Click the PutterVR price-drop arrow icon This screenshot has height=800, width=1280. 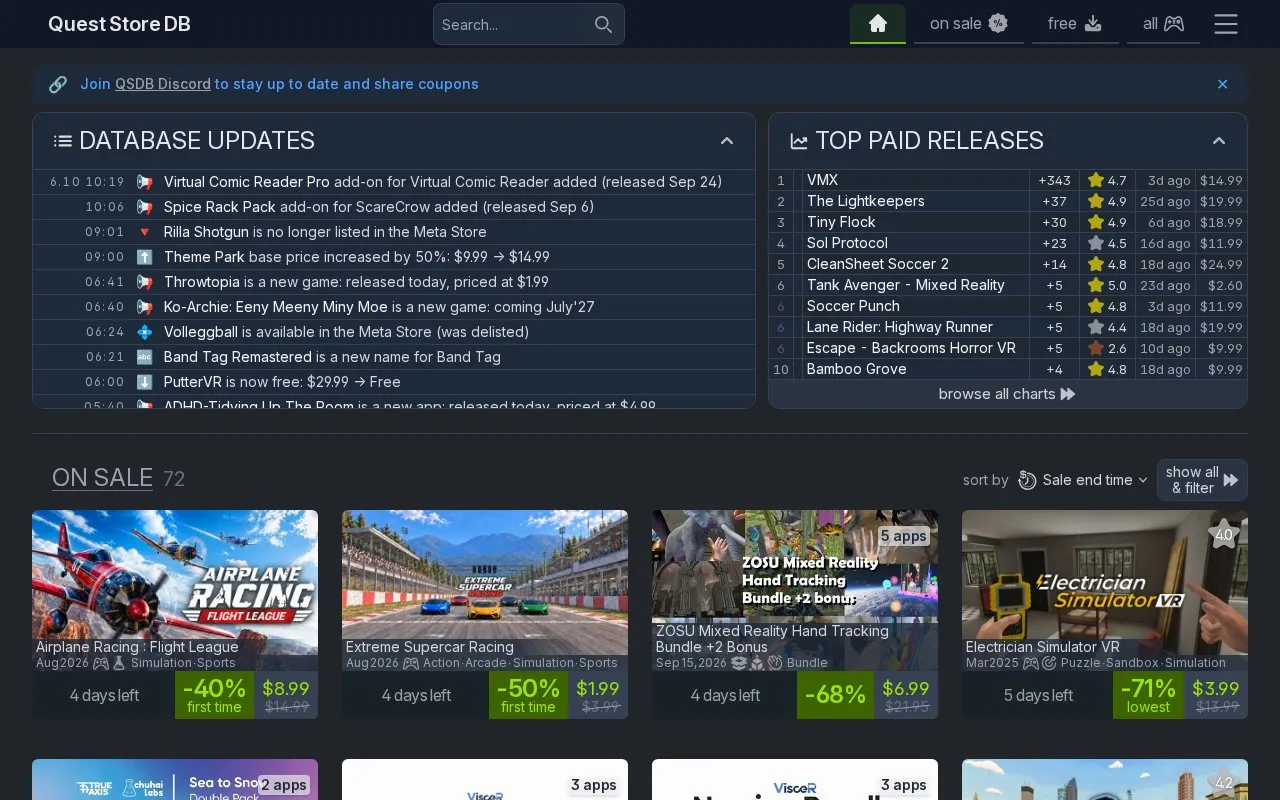click(144, 382)
